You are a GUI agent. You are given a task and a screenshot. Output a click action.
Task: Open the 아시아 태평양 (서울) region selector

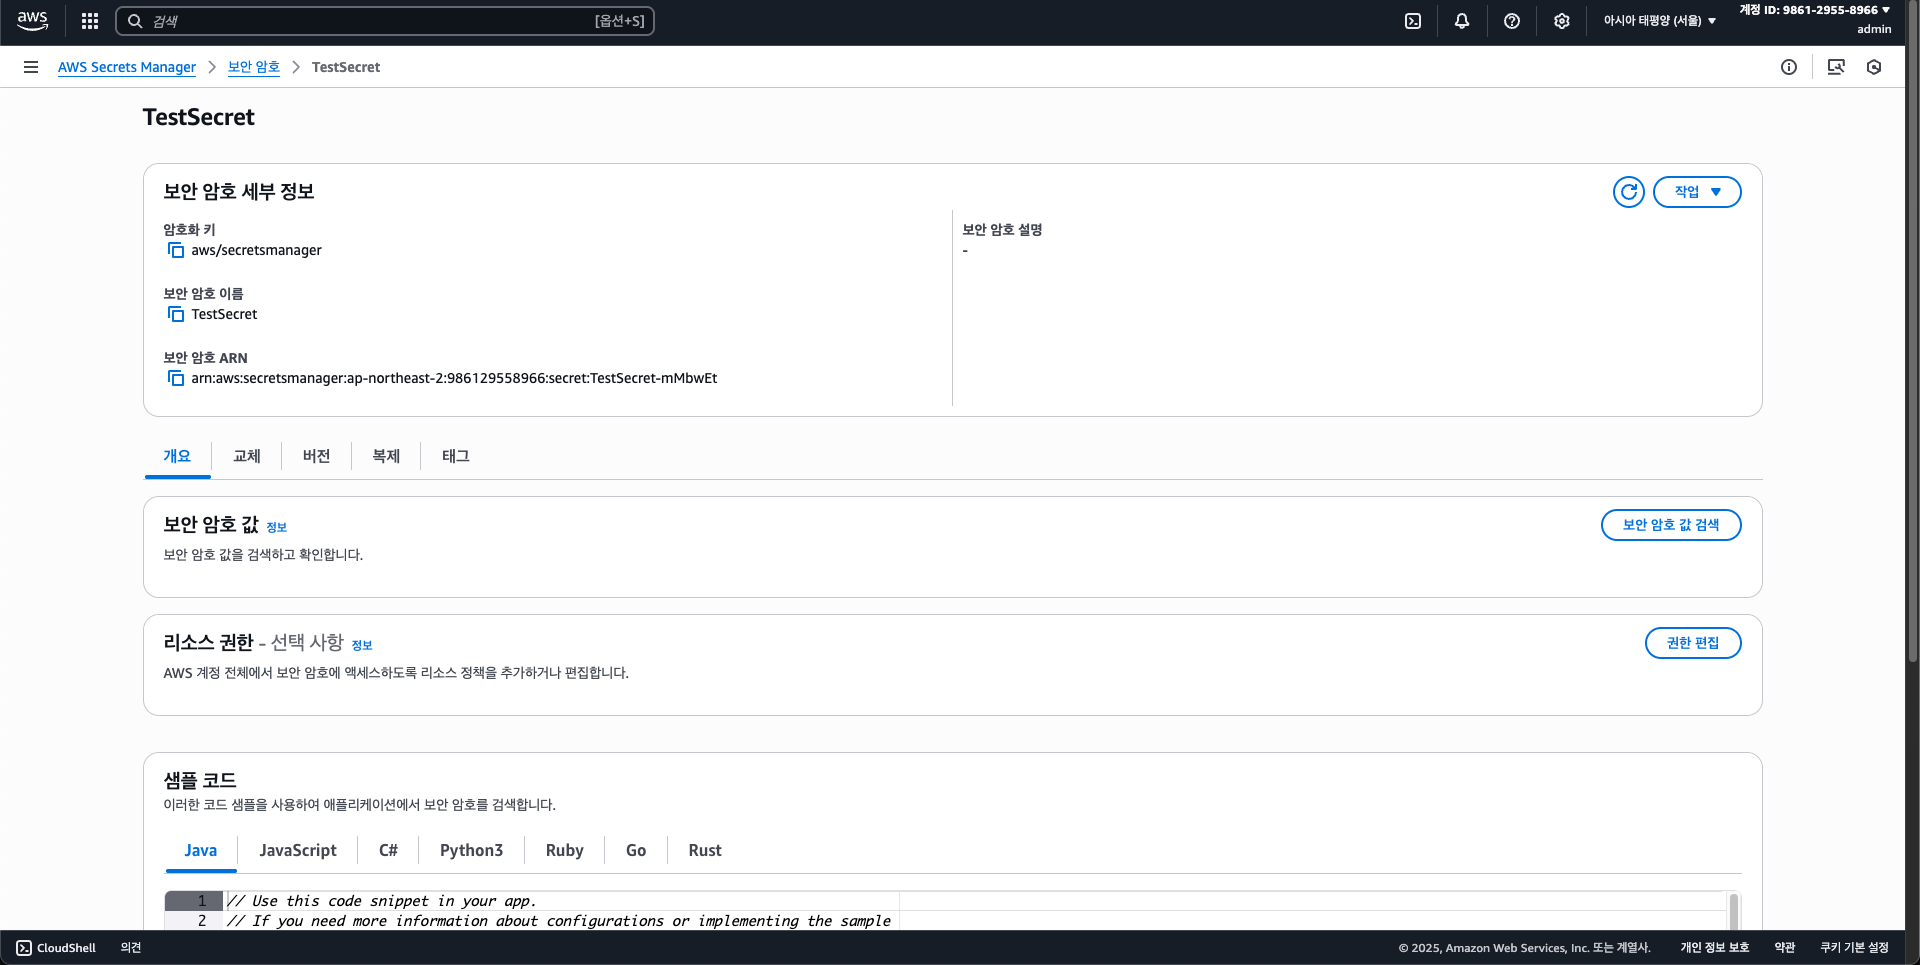(x=1660, y=21)
